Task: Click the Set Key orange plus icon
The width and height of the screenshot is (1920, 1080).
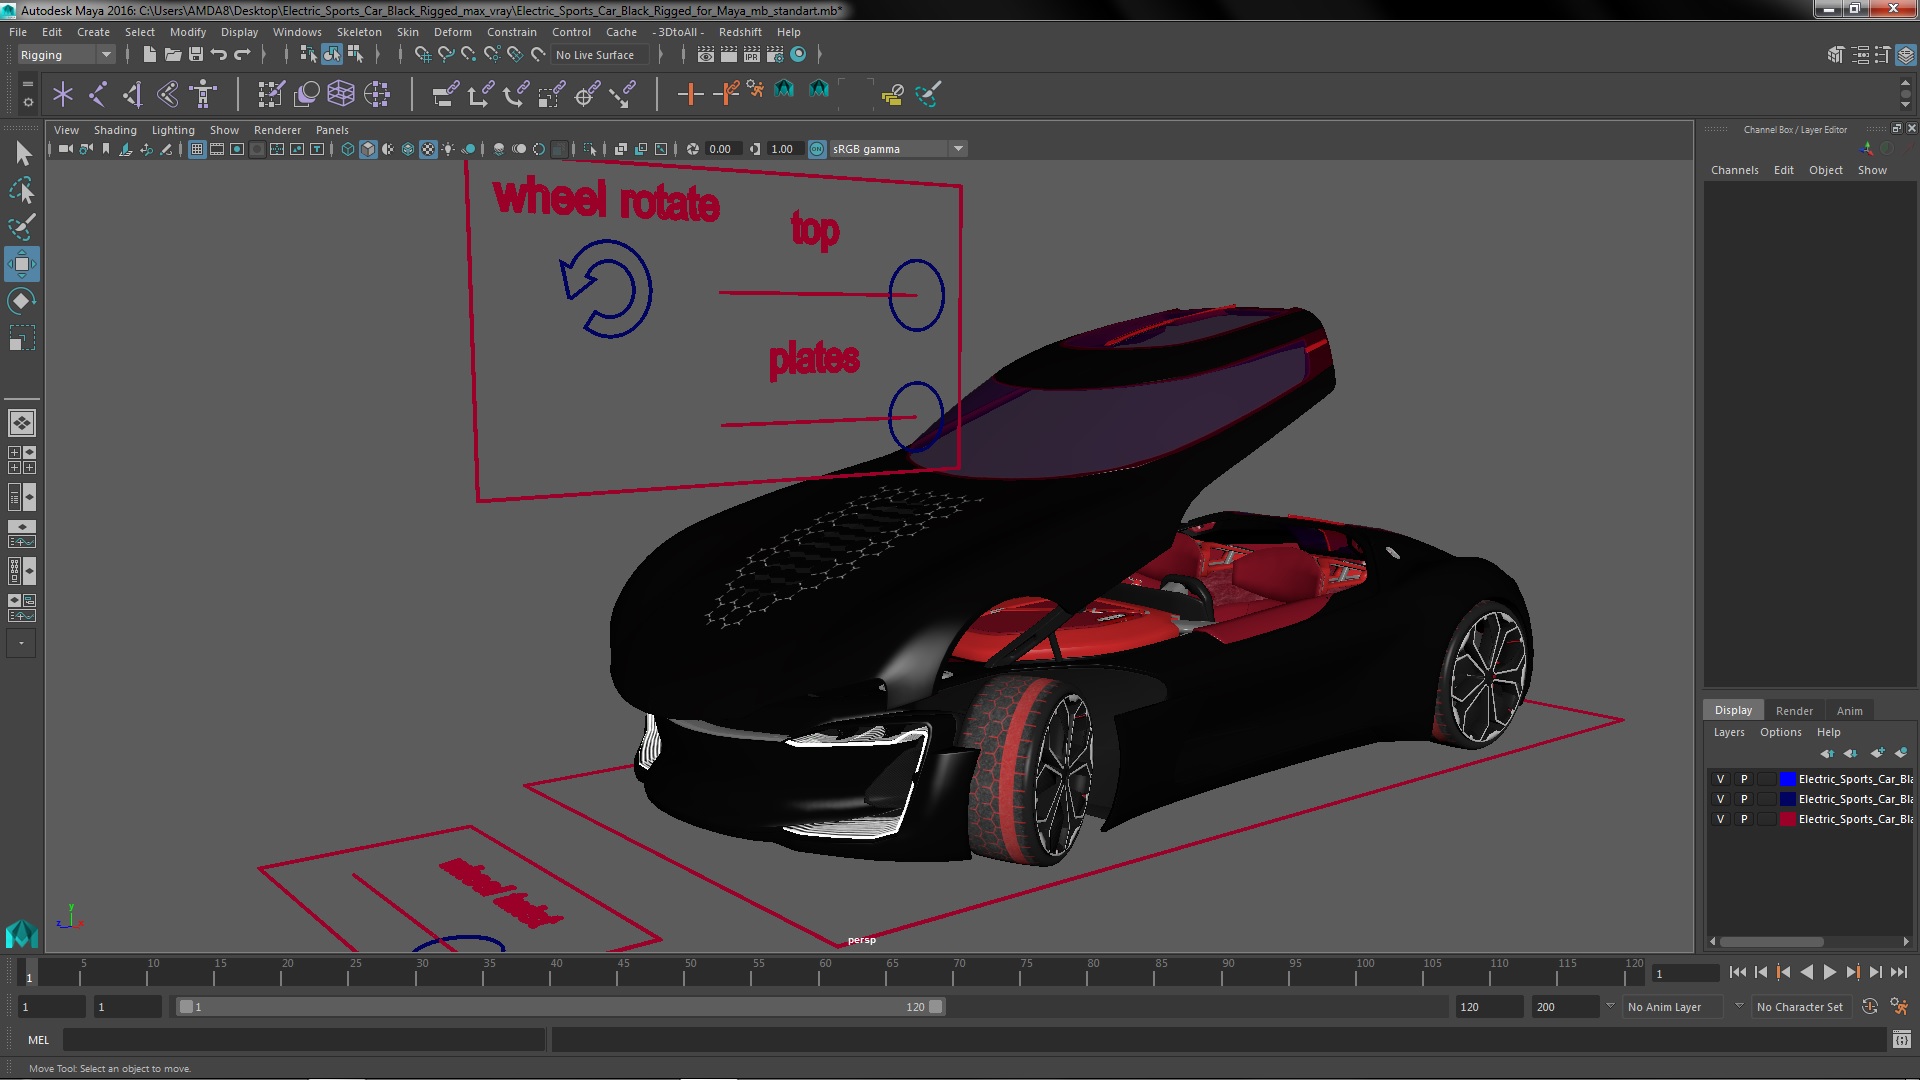Action: [690, 94]
